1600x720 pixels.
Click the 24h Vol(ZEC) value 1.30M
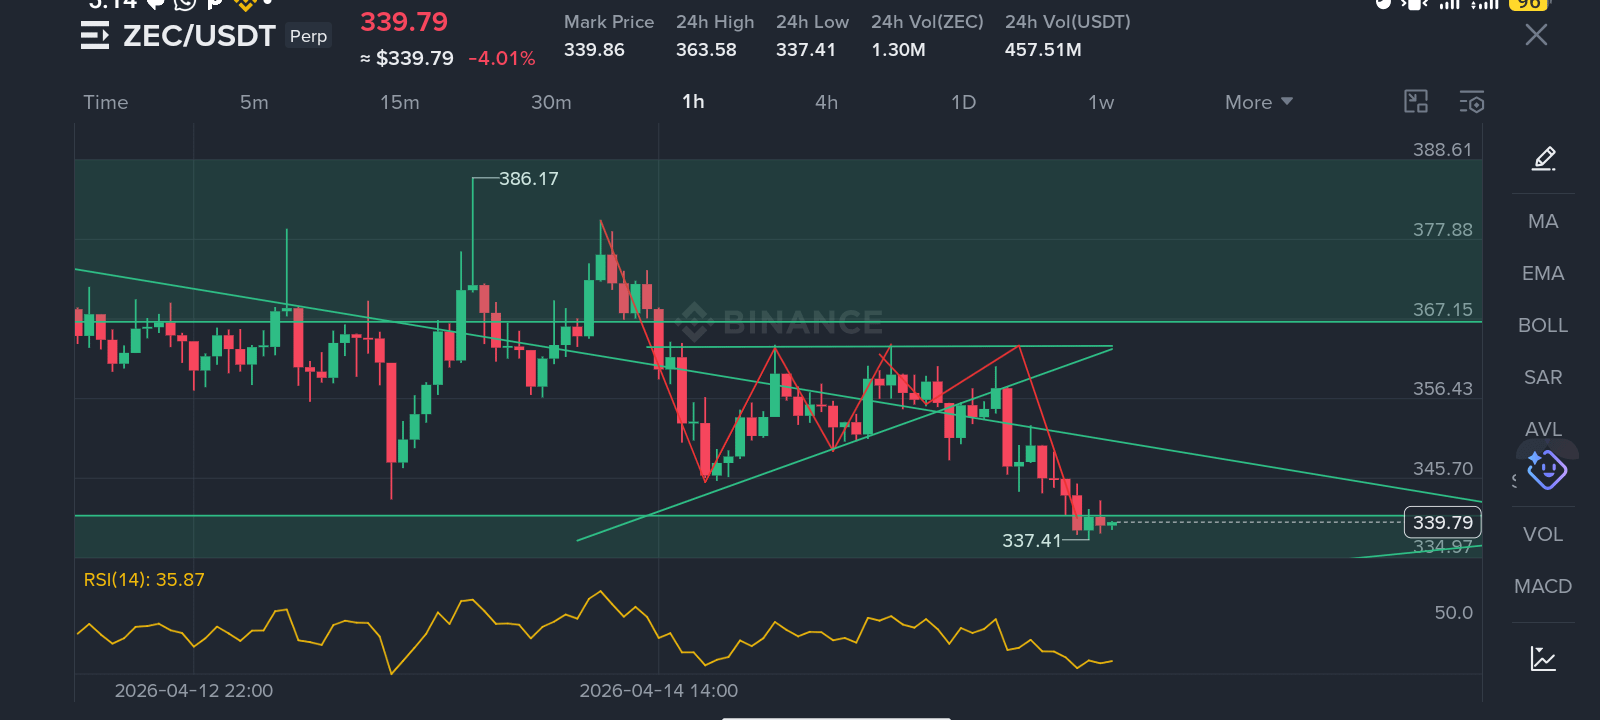coord(898,50)
